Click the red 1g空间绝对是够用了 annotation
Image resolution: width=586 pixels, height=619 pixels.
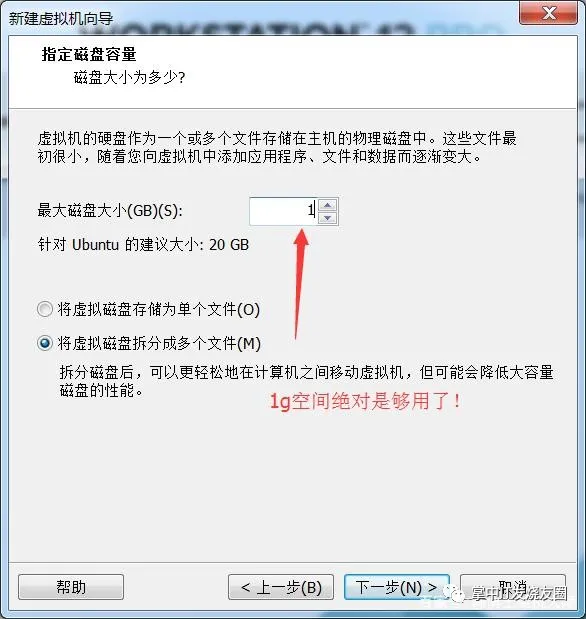(x=365, y=401)
